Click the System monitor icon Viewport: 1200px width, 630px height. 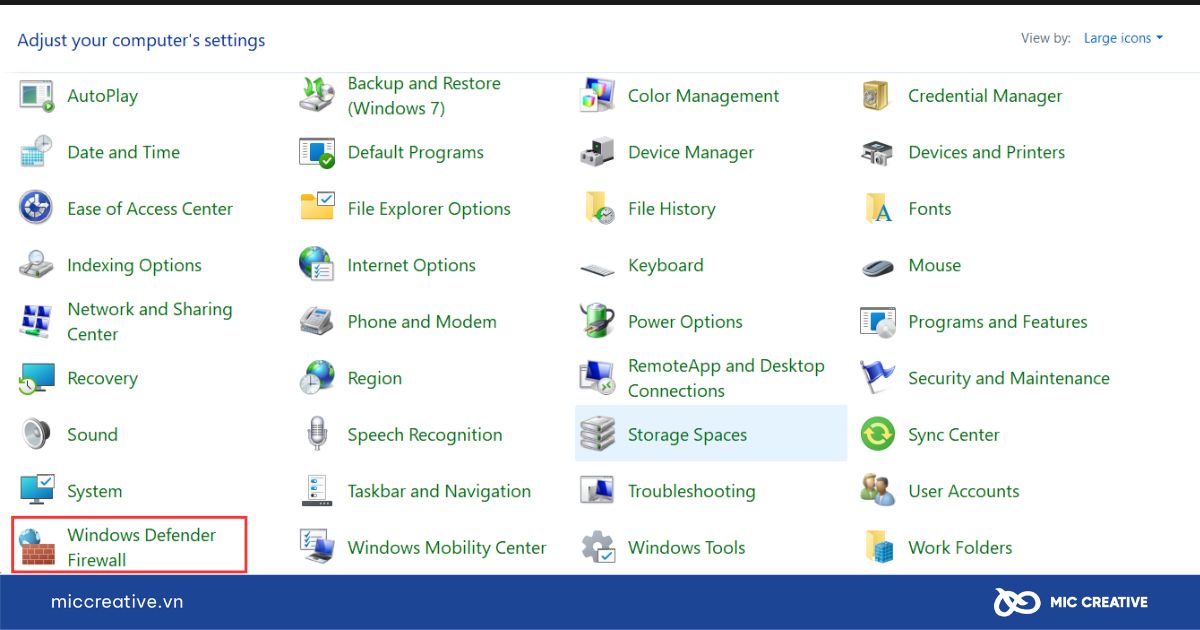(x=37, y=491)
